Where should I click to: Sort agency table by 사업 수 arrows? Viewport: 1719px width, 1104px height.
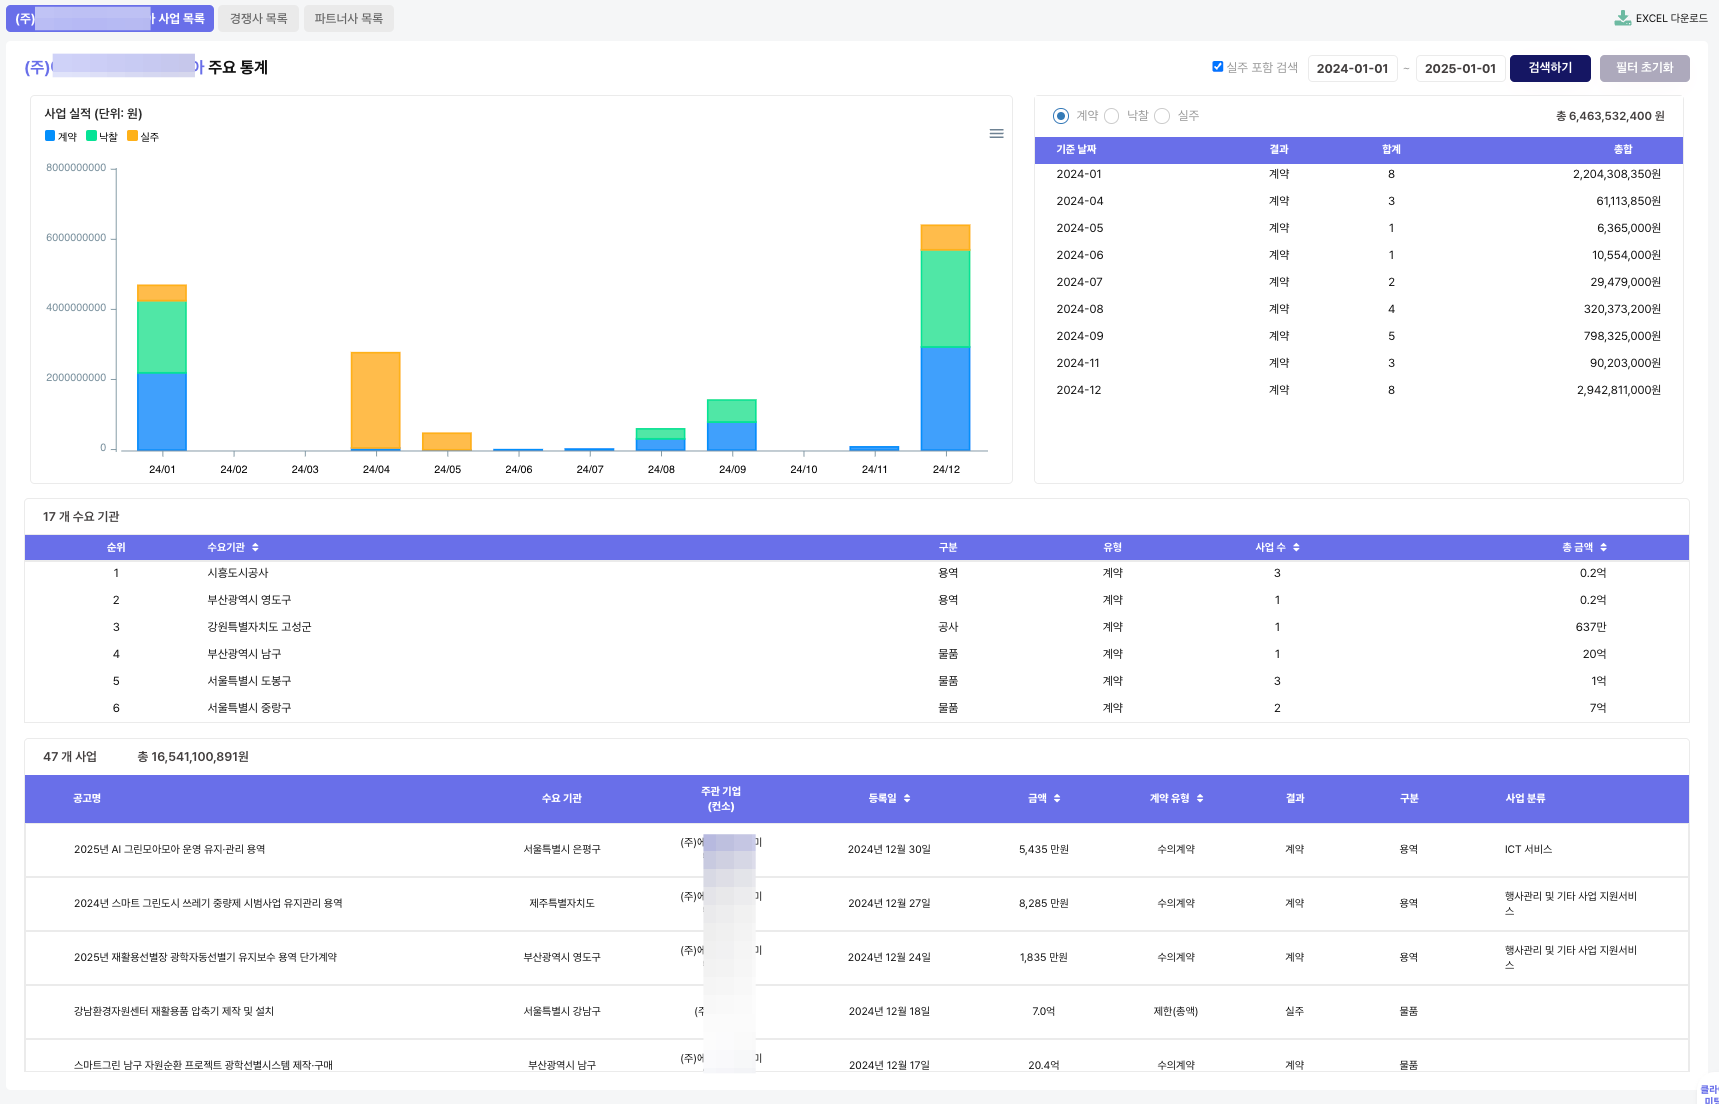pos(1296,548)
